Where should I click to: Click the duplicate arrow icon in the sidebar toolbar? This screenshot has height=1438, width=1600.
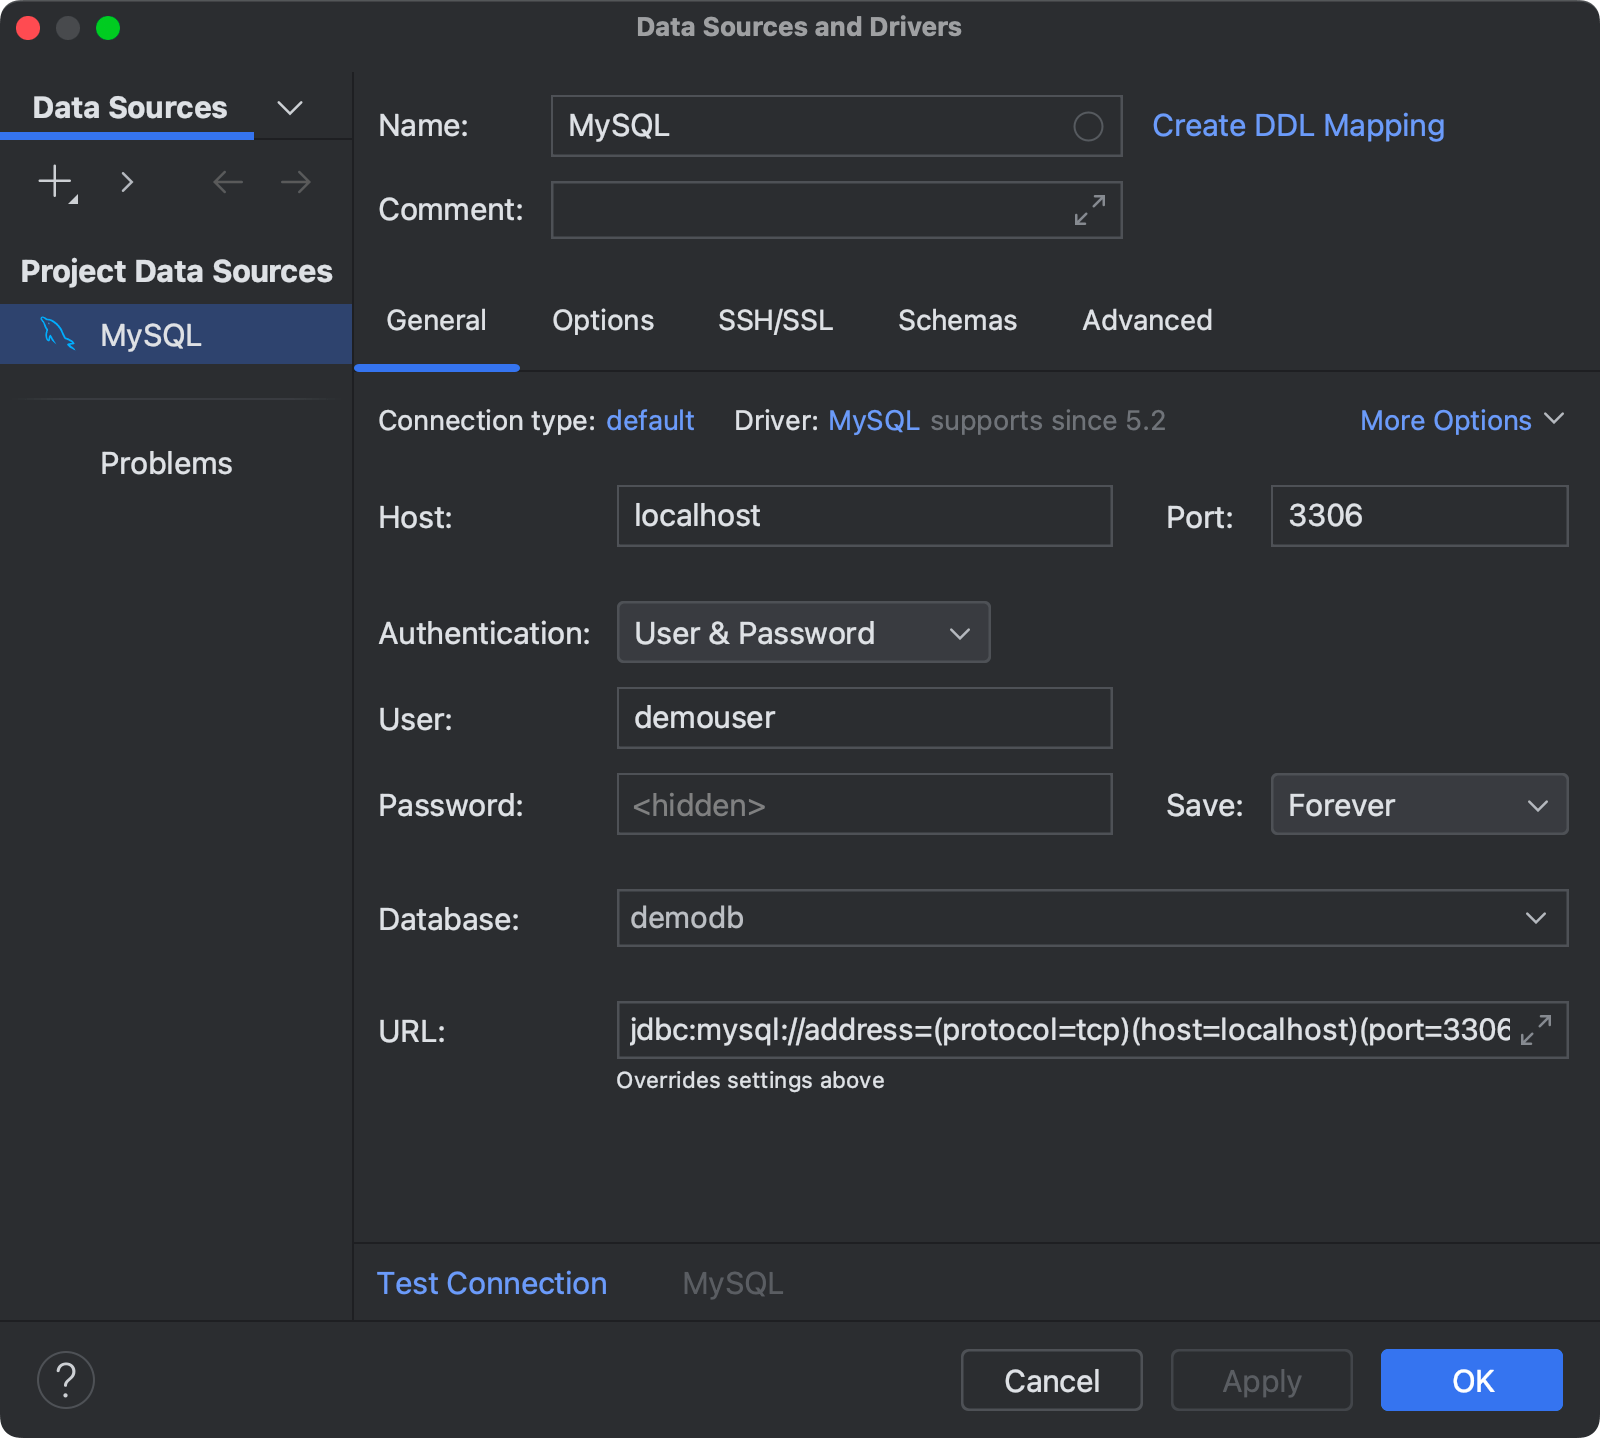(127, 182)
